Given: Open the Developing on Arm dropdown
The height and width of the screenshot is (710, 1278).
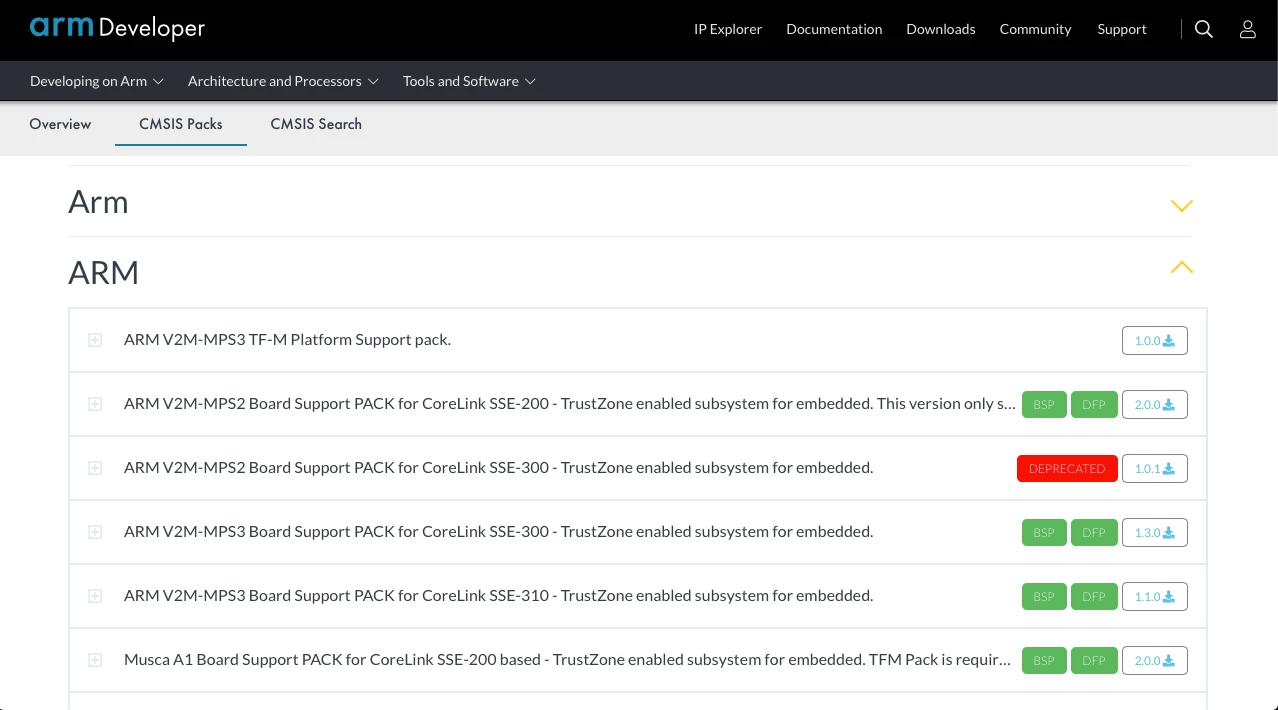Looking at the screenshot, I should tap(97, 81).
